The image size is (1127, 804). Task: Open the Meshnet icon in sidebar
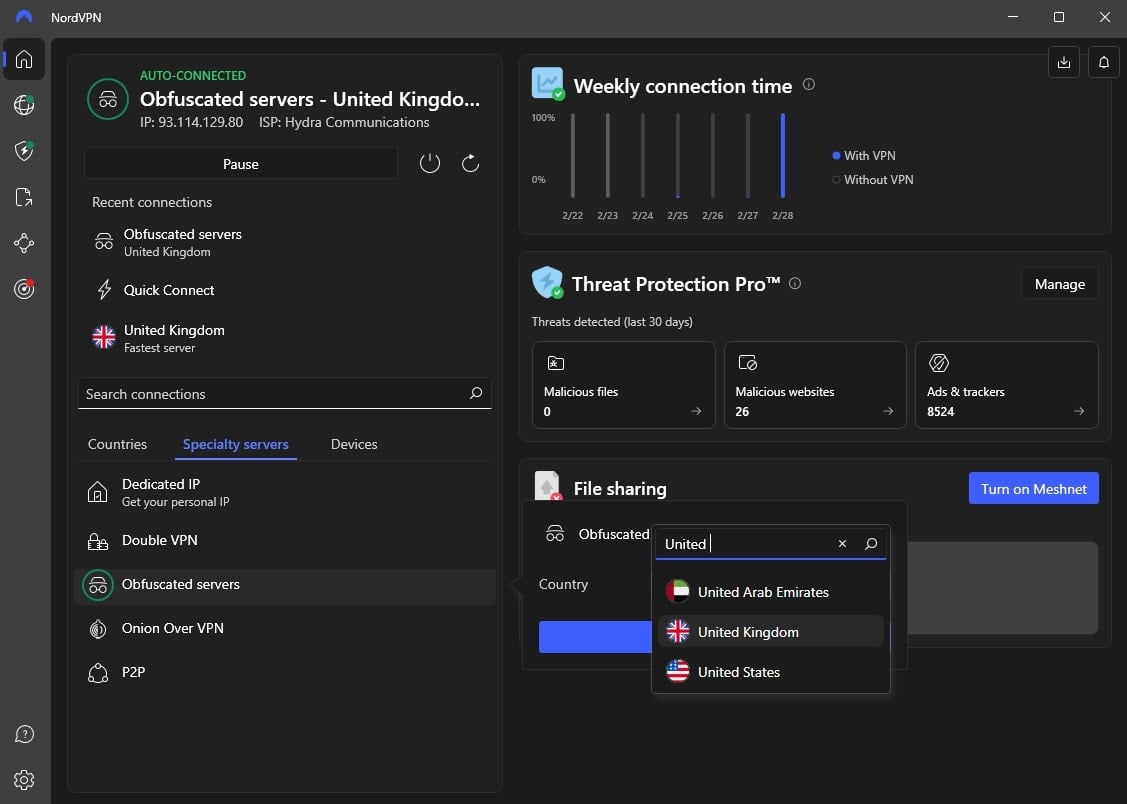(24, 243)
